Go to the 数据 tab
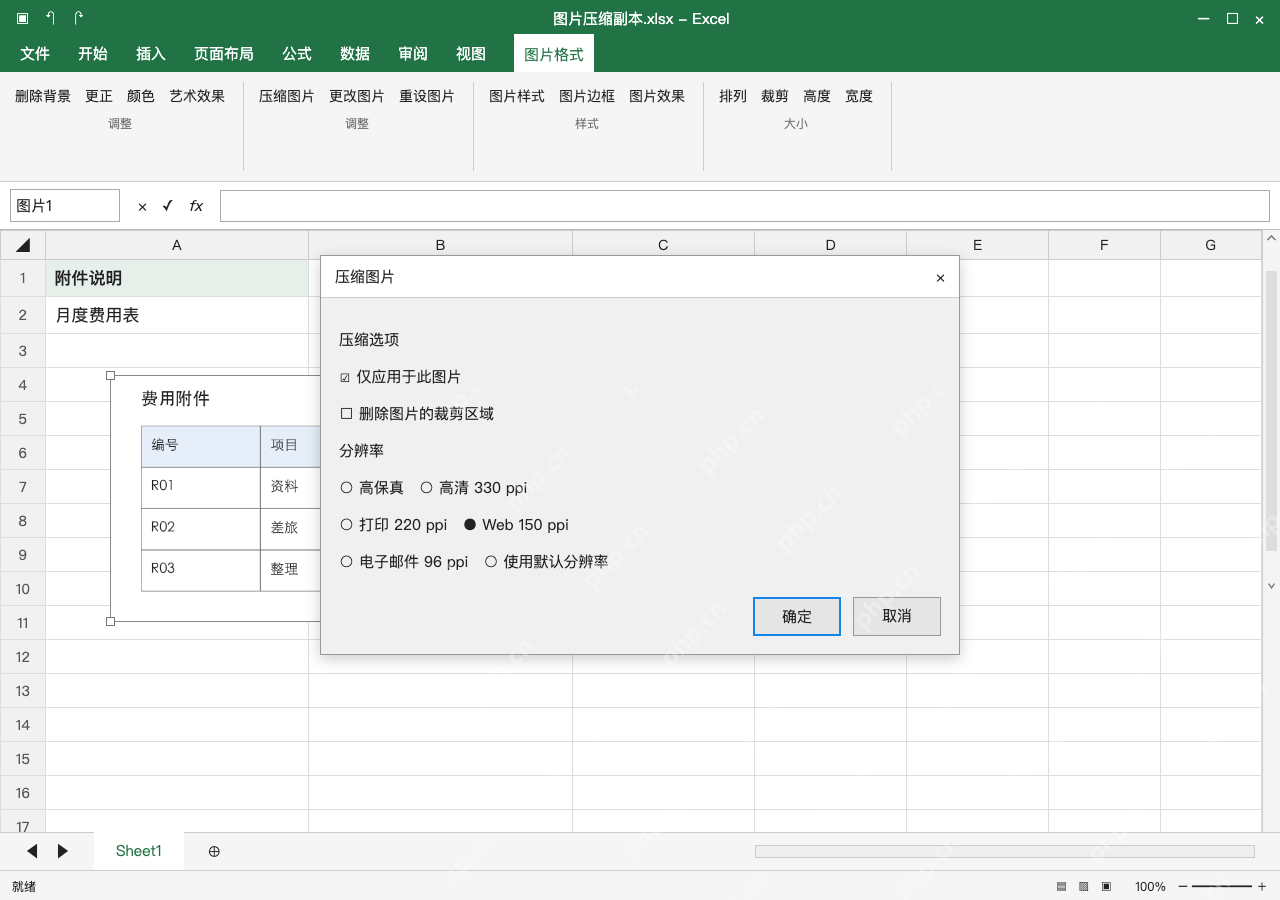The width and height of the screenshot is (1280, 900). (355, 54)
